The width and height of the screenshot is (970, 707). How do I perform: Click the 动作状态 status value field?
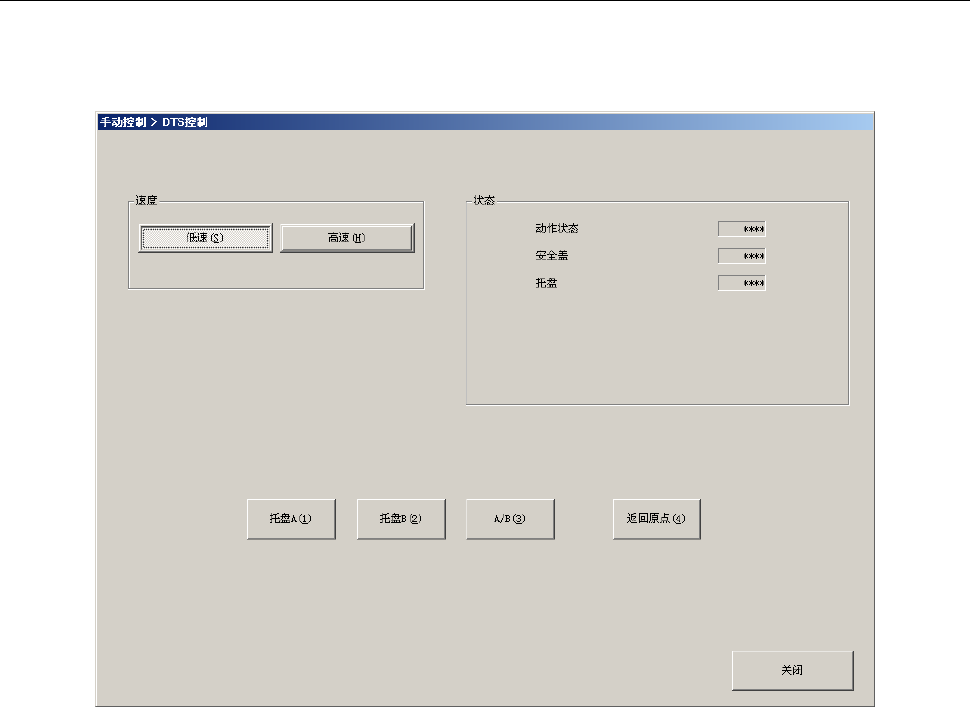click(x=742, y=229)
